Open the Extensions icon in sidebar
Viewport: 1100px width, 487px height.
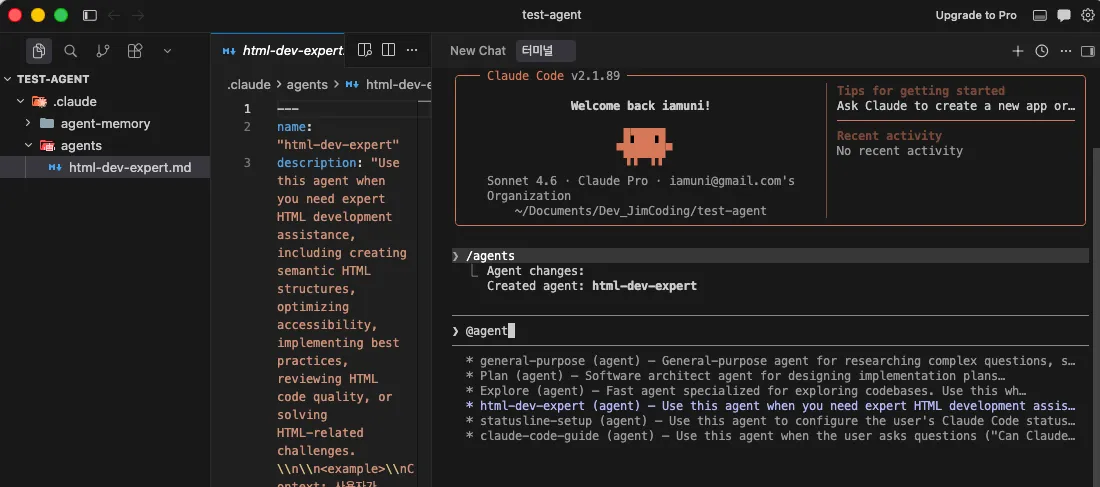coord(135,50)
